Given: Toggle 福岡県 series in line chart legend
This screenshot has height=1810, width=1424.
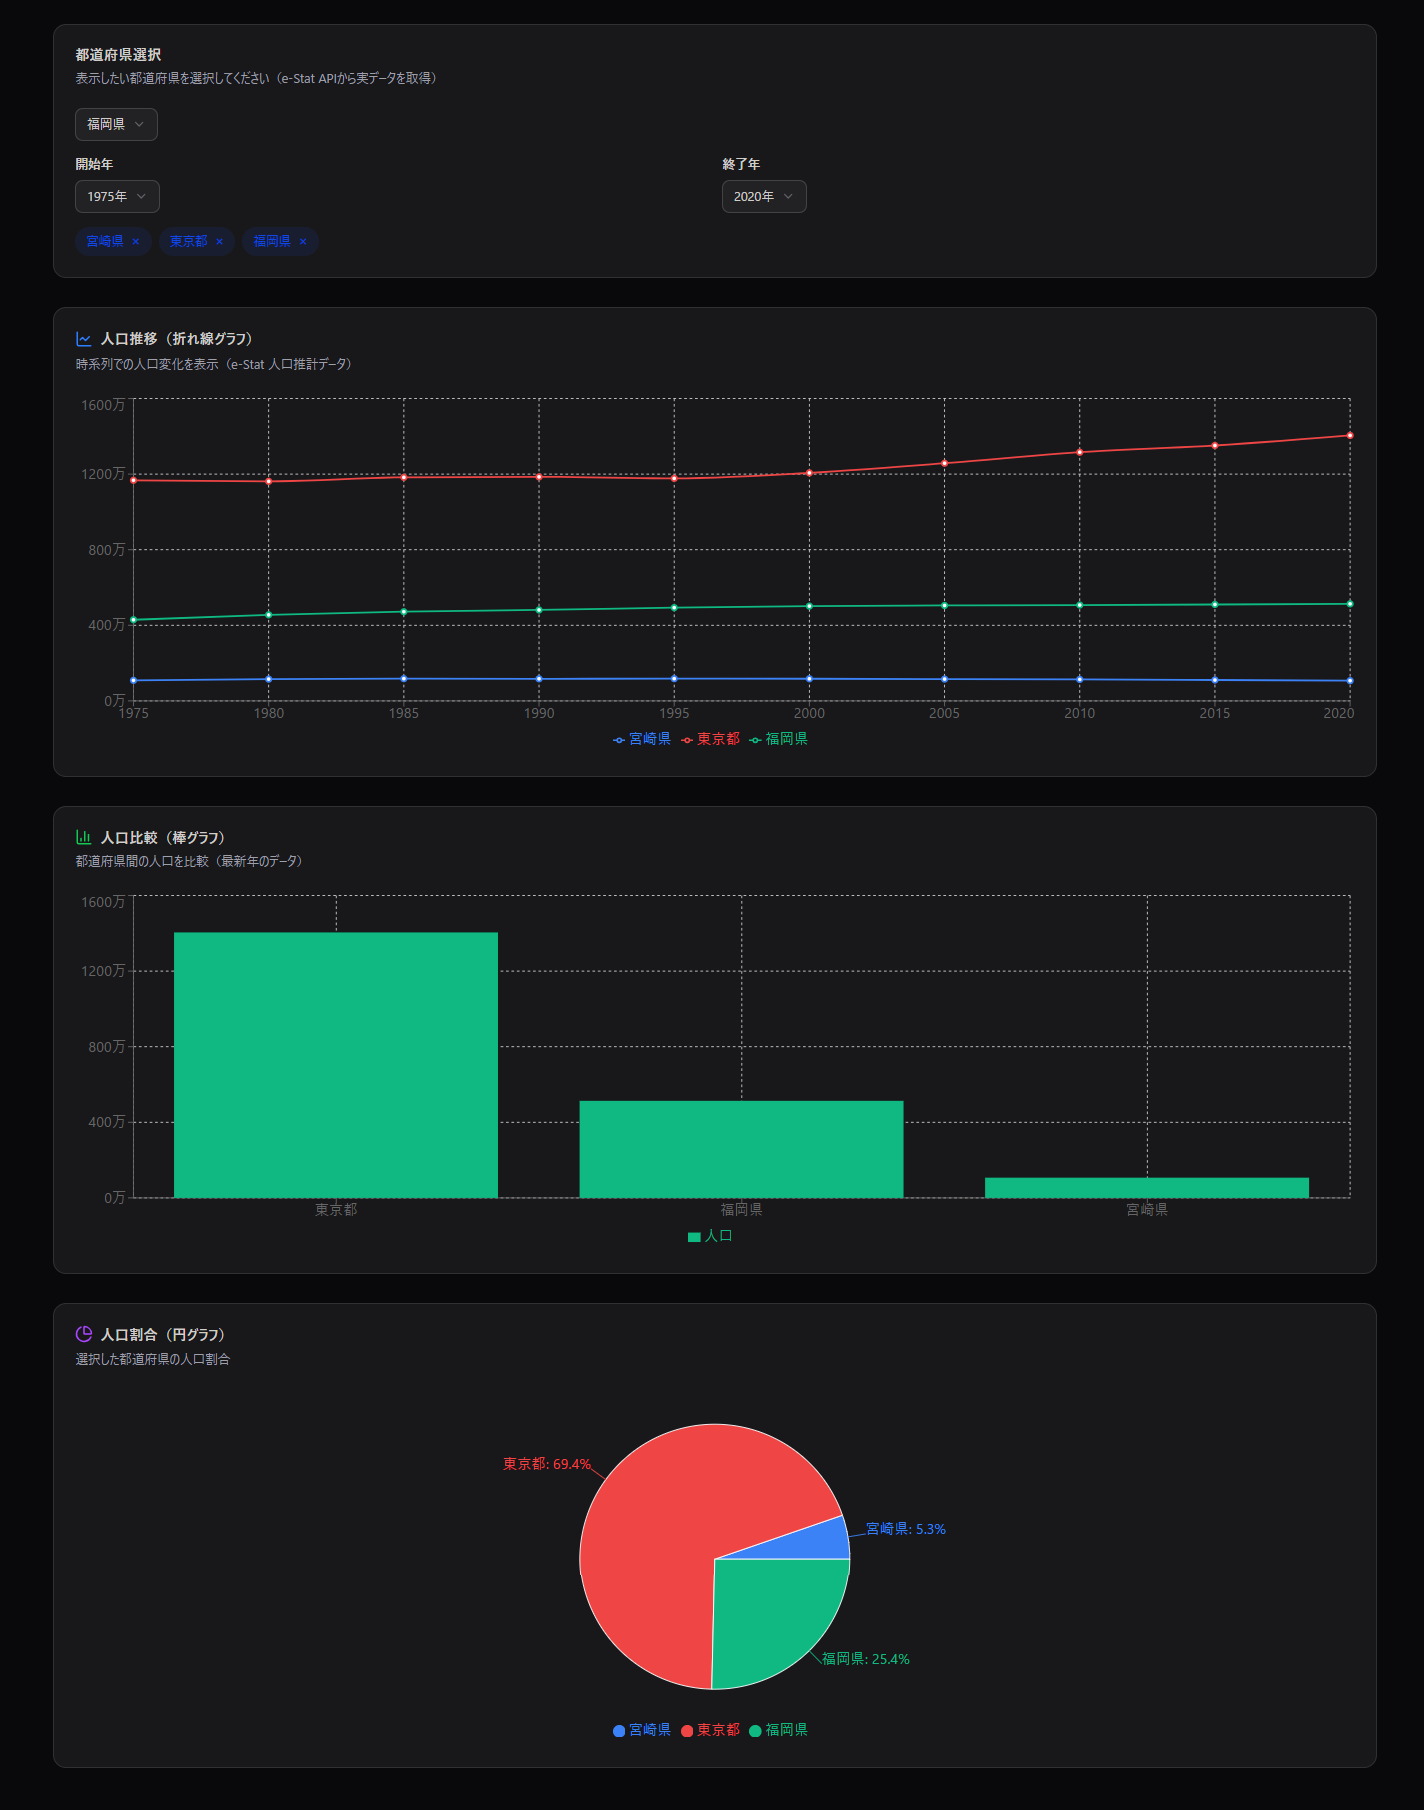Looking at the screenshot, I should pyautogui.click(x=779, y=739).
